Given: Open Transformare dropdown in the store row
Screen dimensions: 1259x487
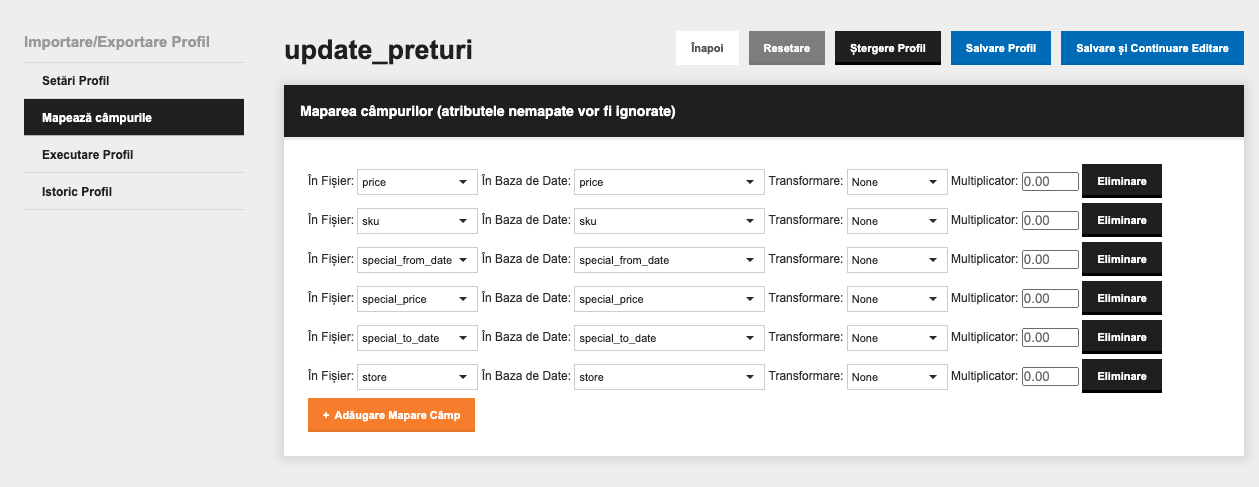Looking at the screenshot, I should tap(897, 377).
